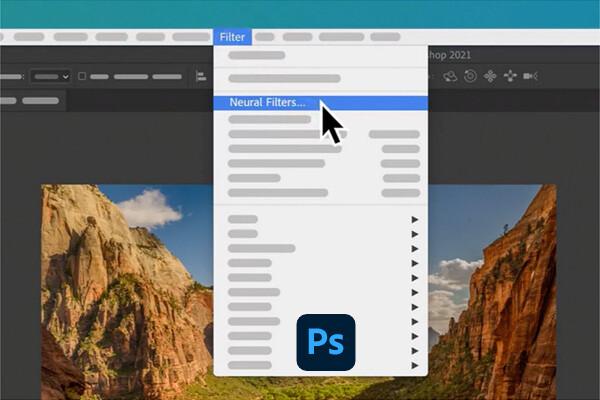Select the menu item directly above Neural Filters
The width and height of the screenshot is (600, 400).
(284, 78)
